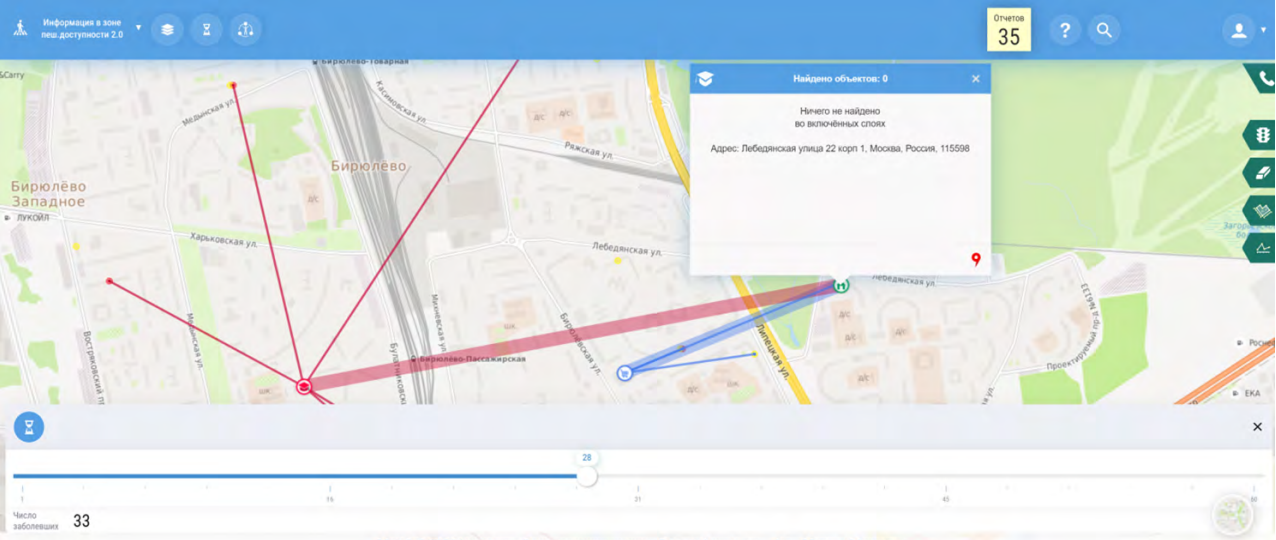Open the phone tab on right edge

tap(1264, 79)
